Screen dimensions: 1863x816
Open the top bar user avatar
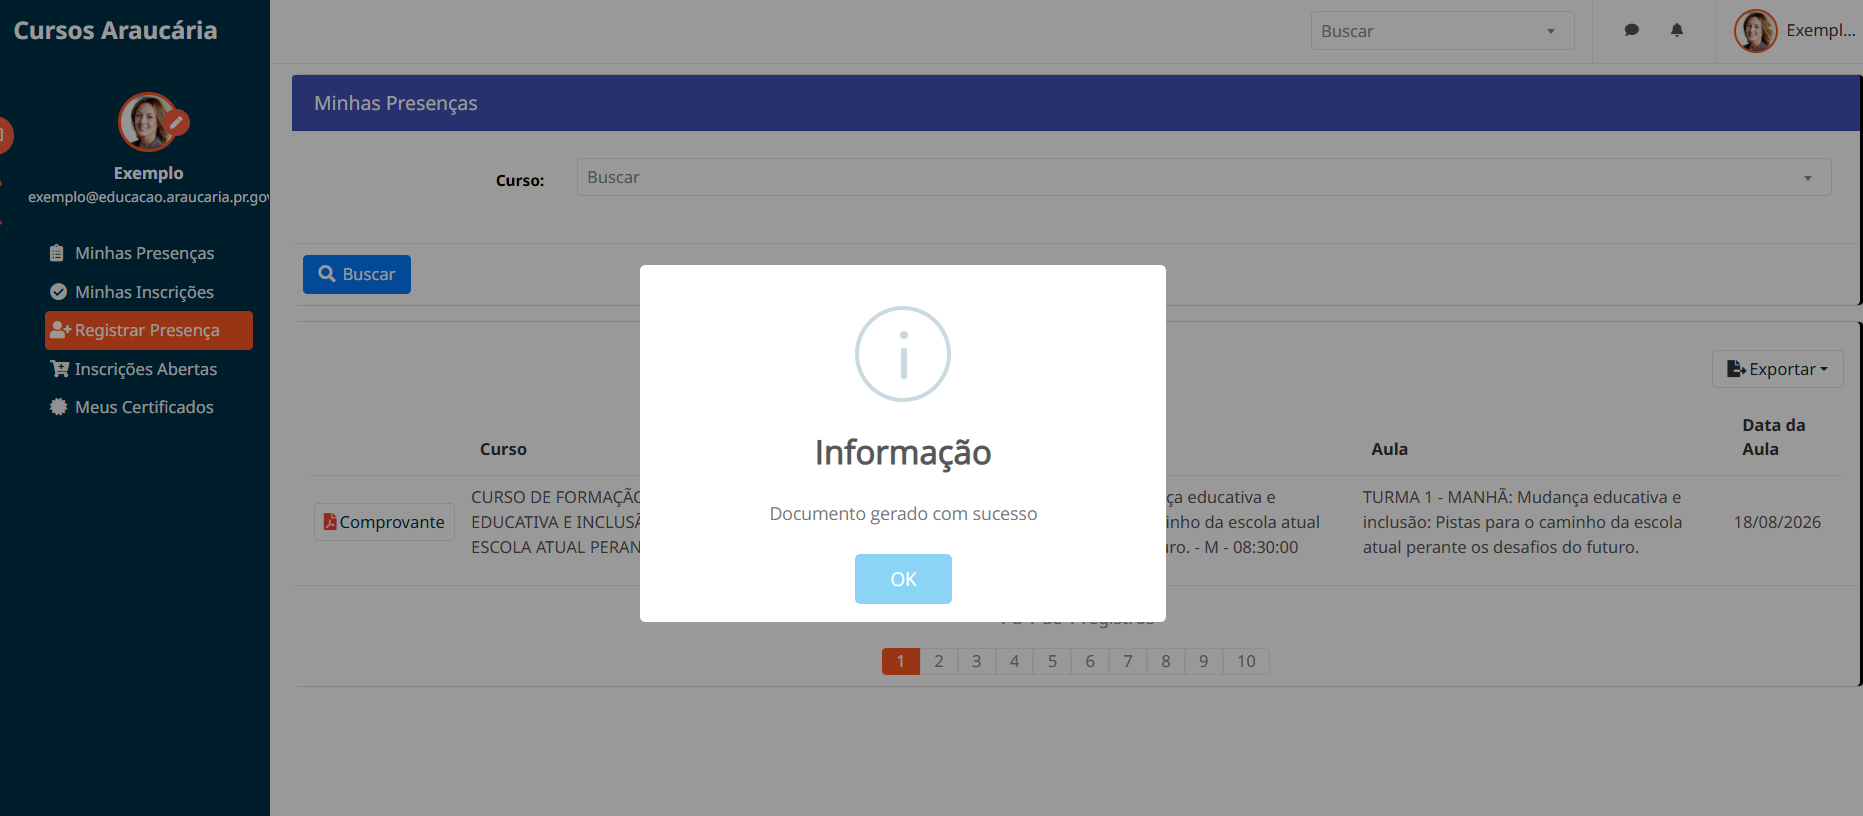[1755, 31]
